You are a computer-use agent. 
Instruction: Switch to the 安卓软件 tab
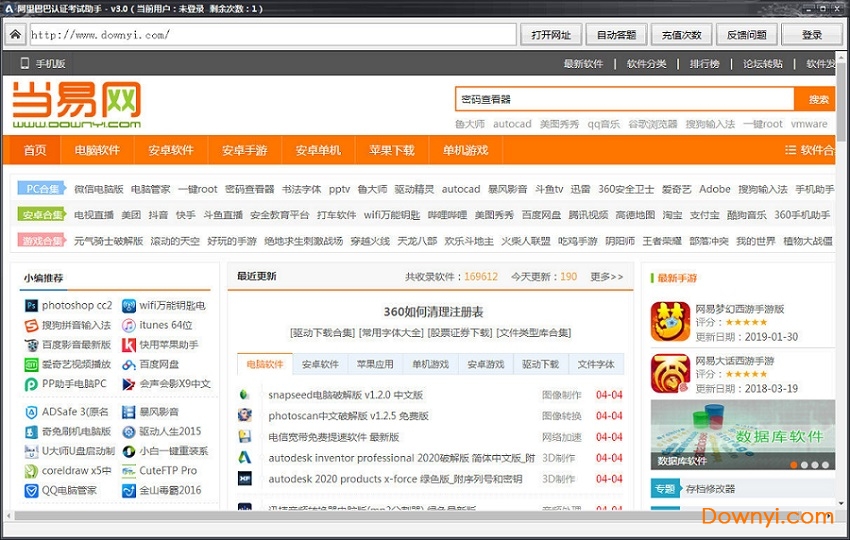(x=320, y=365)
